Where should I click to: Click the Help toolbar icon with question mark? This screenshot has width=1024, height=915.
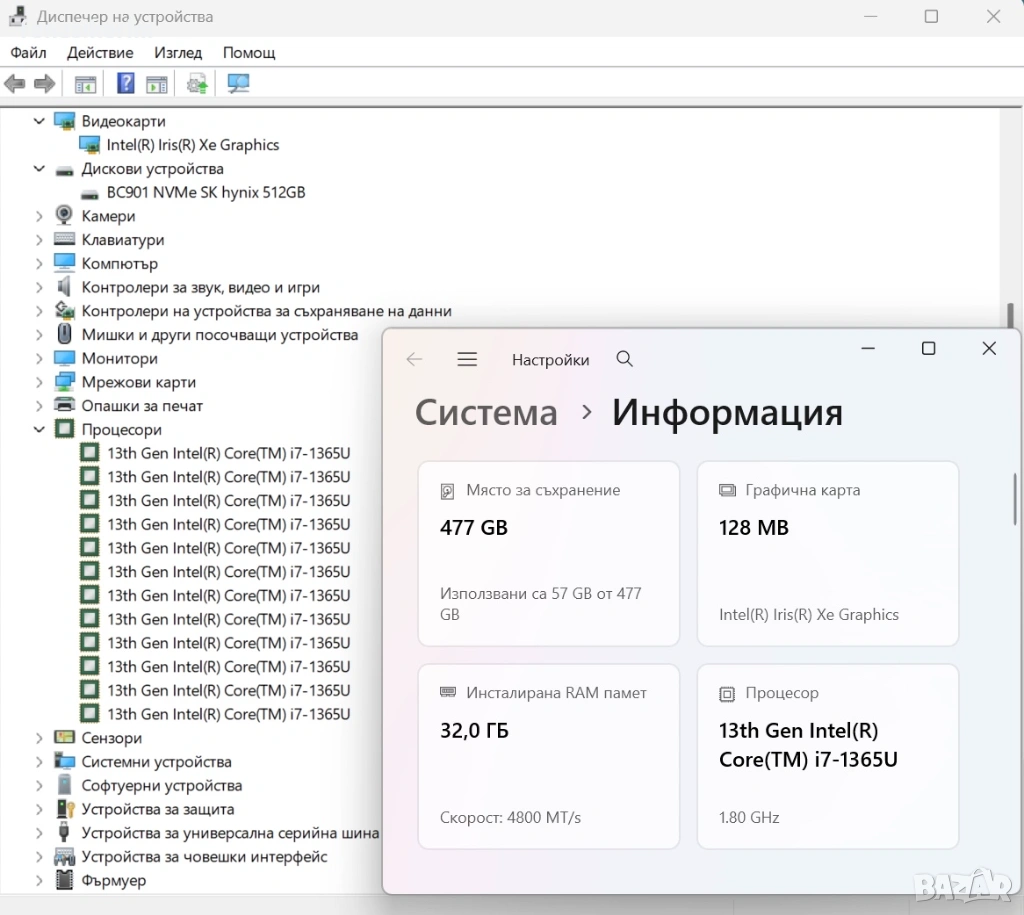[x=125, y=84]
